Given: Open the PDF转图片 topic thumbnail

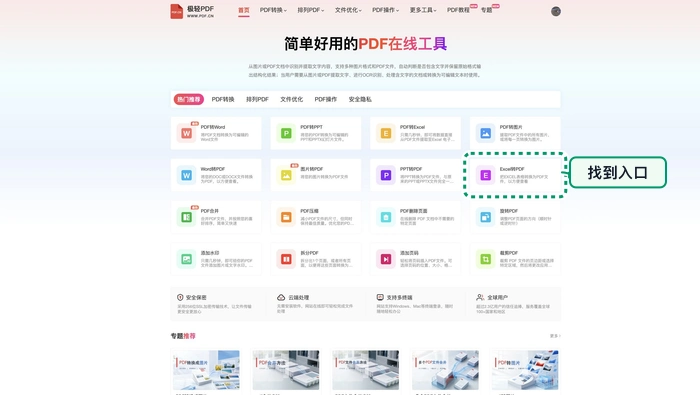Looking at the screenshot, I should tap(525, 370).
